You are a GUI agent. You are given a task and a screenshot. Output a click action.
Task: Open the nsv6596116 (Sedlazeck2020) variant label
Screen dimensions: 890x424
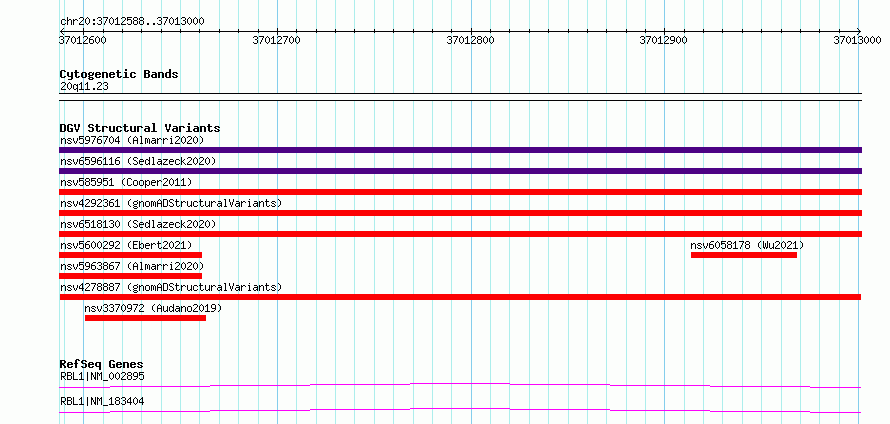click(x=138, y=161)
